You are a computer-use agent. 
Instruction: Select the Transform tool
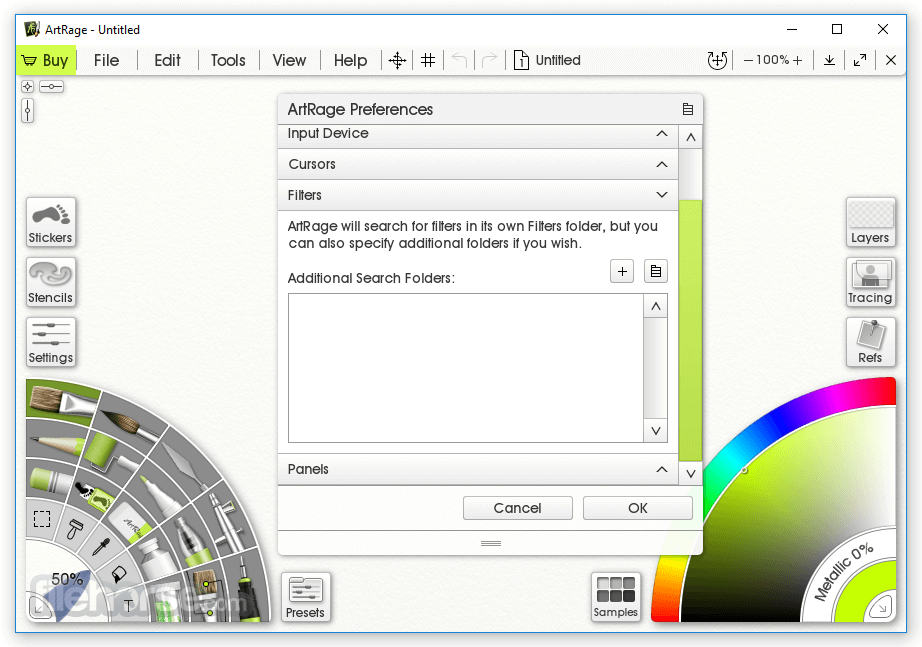[75, 529]
